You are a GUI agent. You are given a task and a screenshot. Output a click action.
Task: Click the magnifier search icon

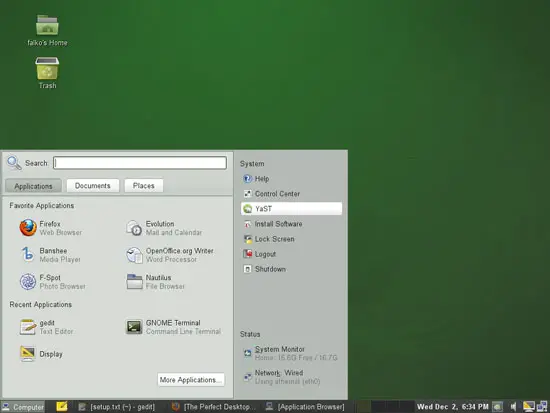pyautogui.click(x=14, y=163)
